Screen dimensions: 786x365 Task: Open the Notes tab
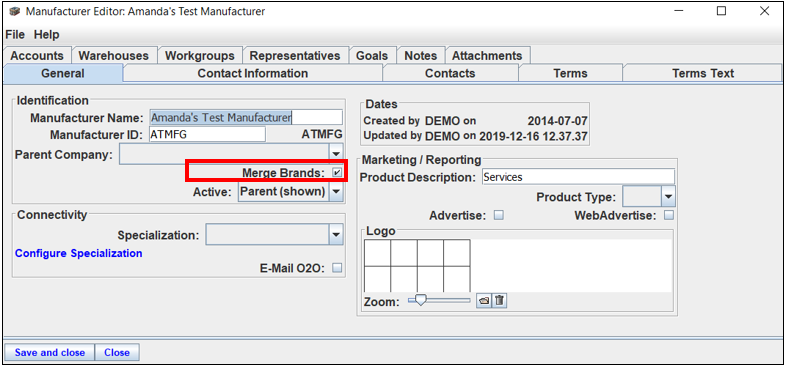pyautogui.click(x=421, y=56)
